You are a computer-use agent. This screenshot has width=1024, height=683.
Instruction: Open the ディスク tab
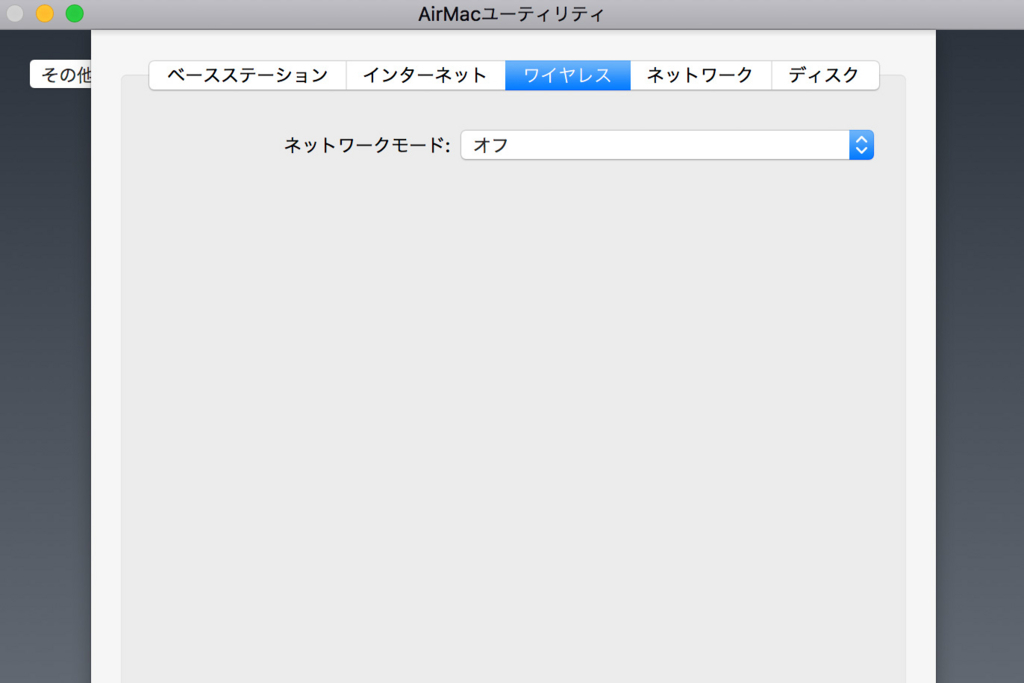(825, 75)
